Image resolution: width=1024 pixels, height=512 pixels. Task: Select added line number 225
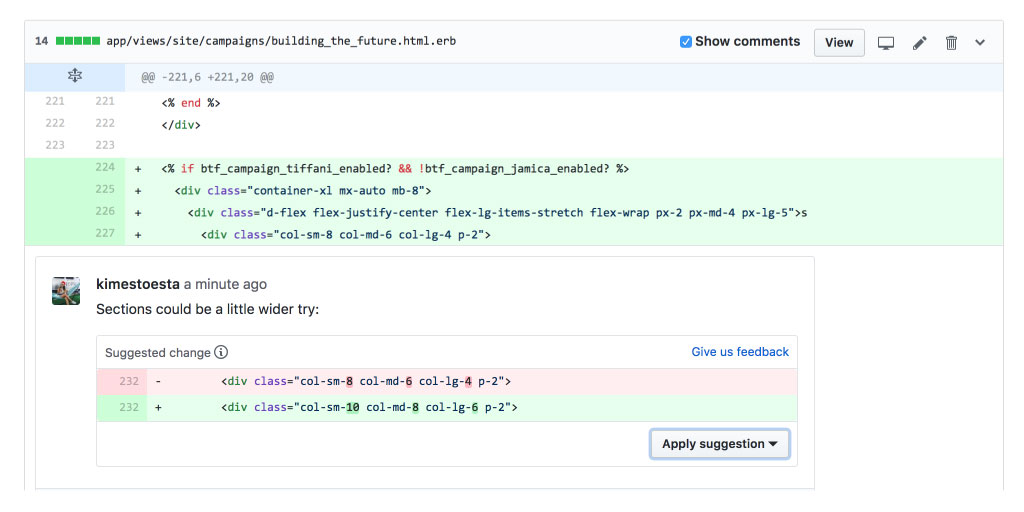tap(105, 190)
